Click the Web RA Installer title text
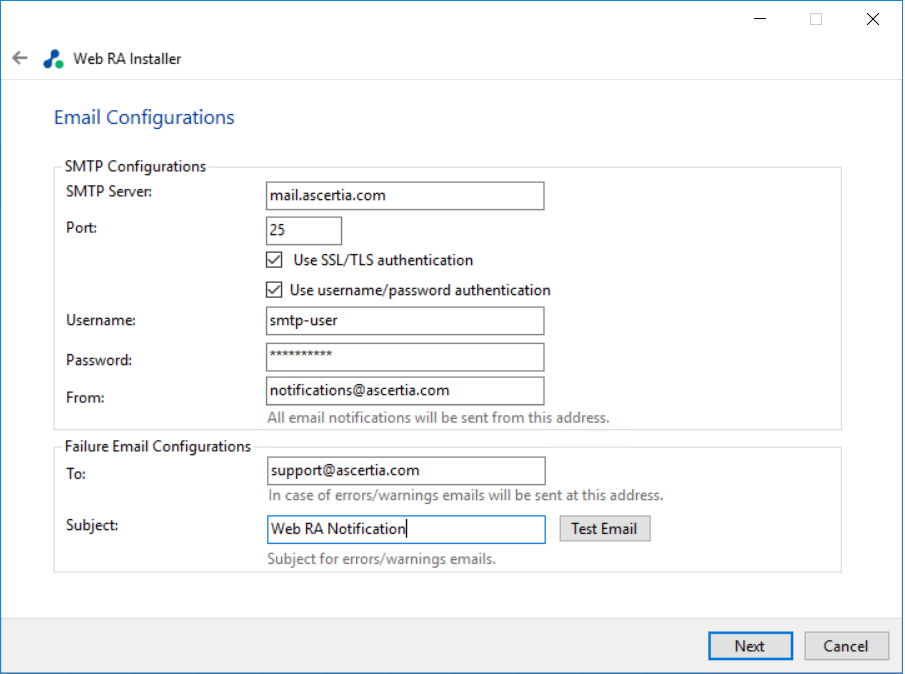905x674 pixels. pos(127,59)
